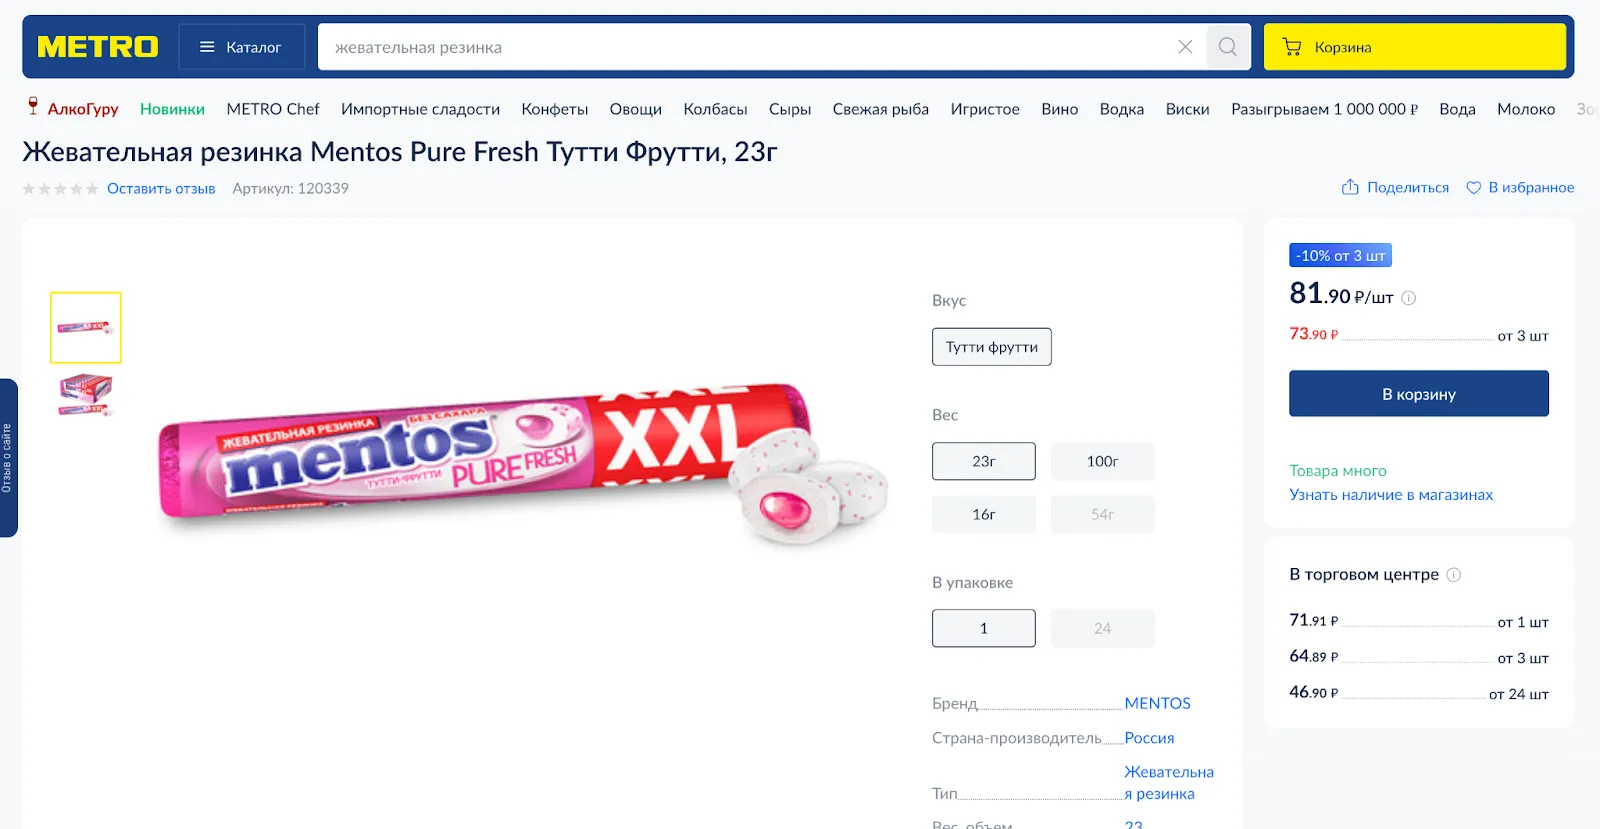
Task: Click info icon beside В торговом центре
Action: pyautogui.click(x=1454, y=575)
